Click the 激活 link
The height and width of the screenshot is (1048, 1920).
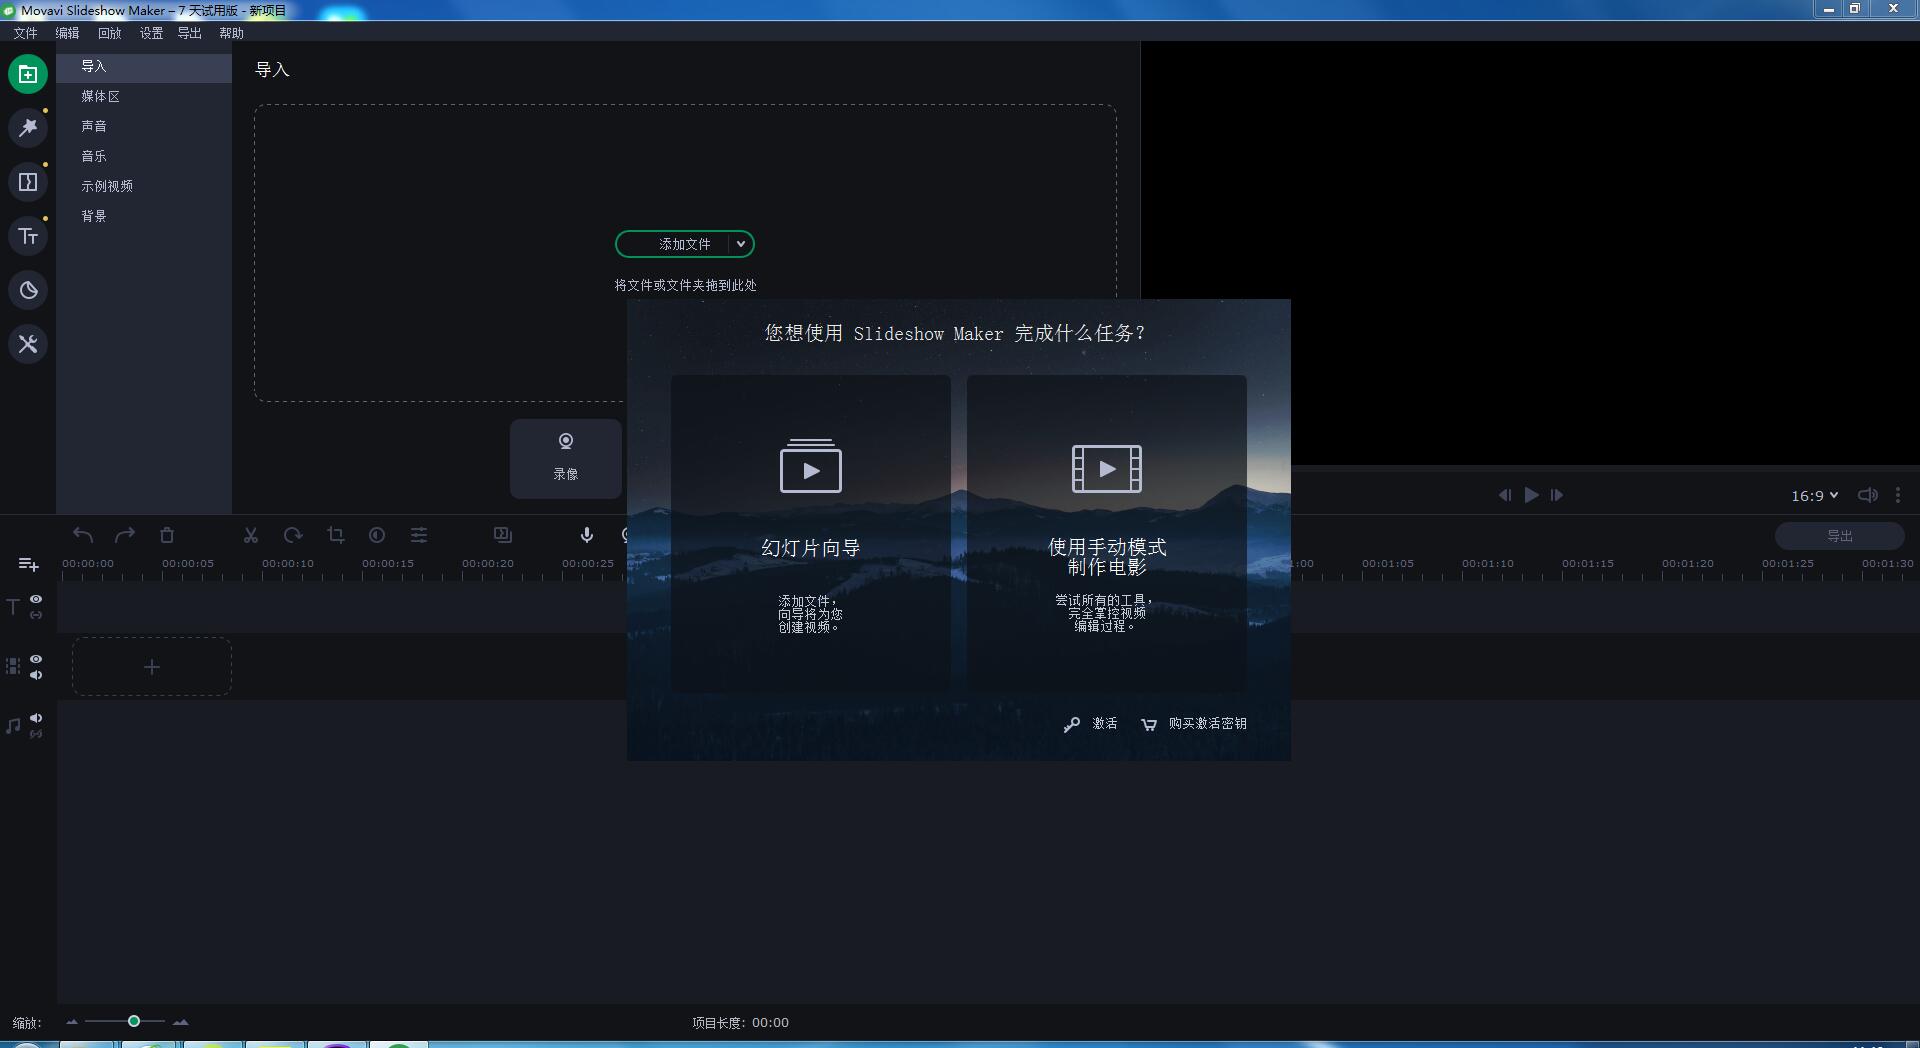point(1091,724)
